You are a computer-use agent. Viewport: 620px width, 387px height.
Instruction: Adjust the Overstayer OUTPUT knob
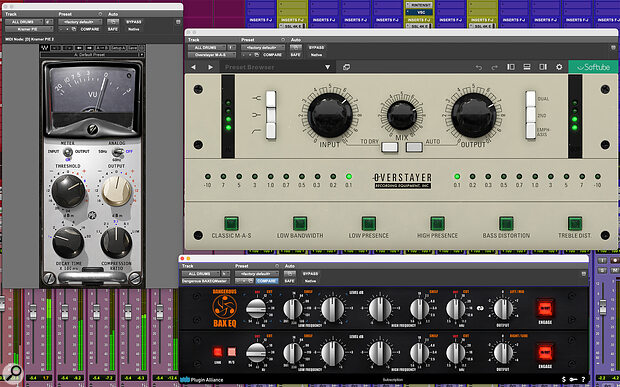pyautogui.click(x=474, y=115)
